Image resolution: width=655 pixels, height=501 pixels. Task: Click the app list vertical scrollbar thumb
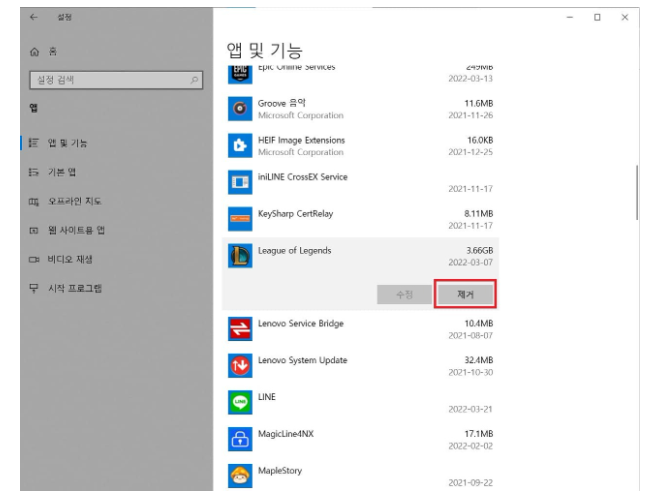[x=637, y=192]
